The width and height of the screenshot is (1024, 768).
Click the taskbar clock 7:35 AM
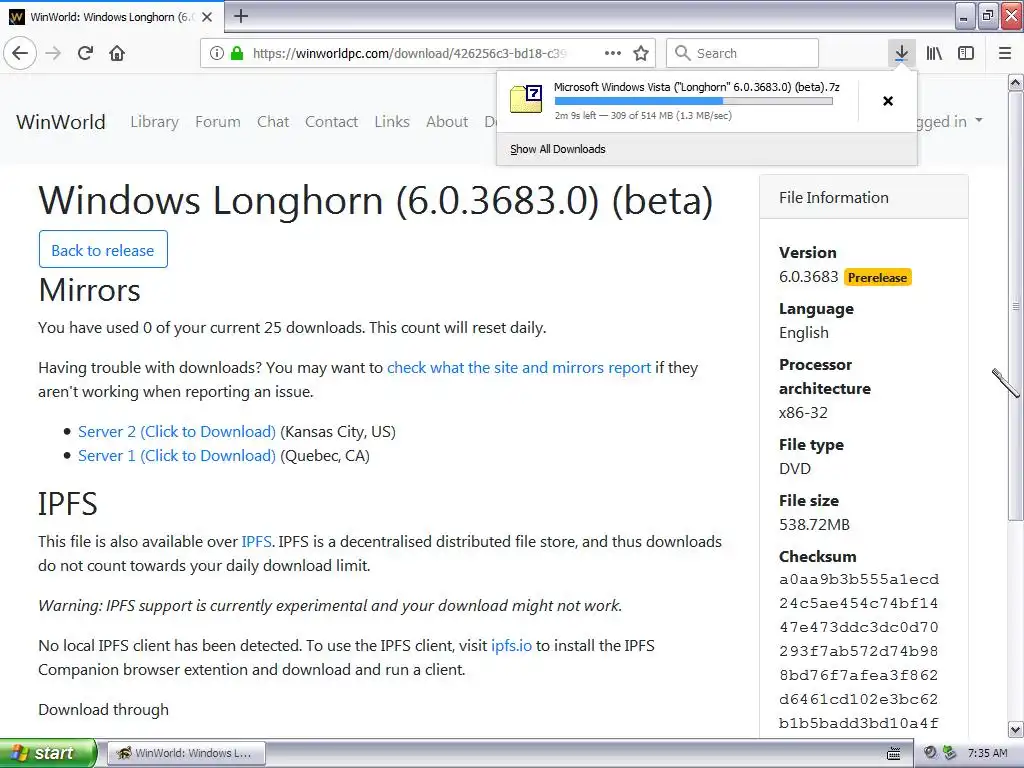point(987,753)
